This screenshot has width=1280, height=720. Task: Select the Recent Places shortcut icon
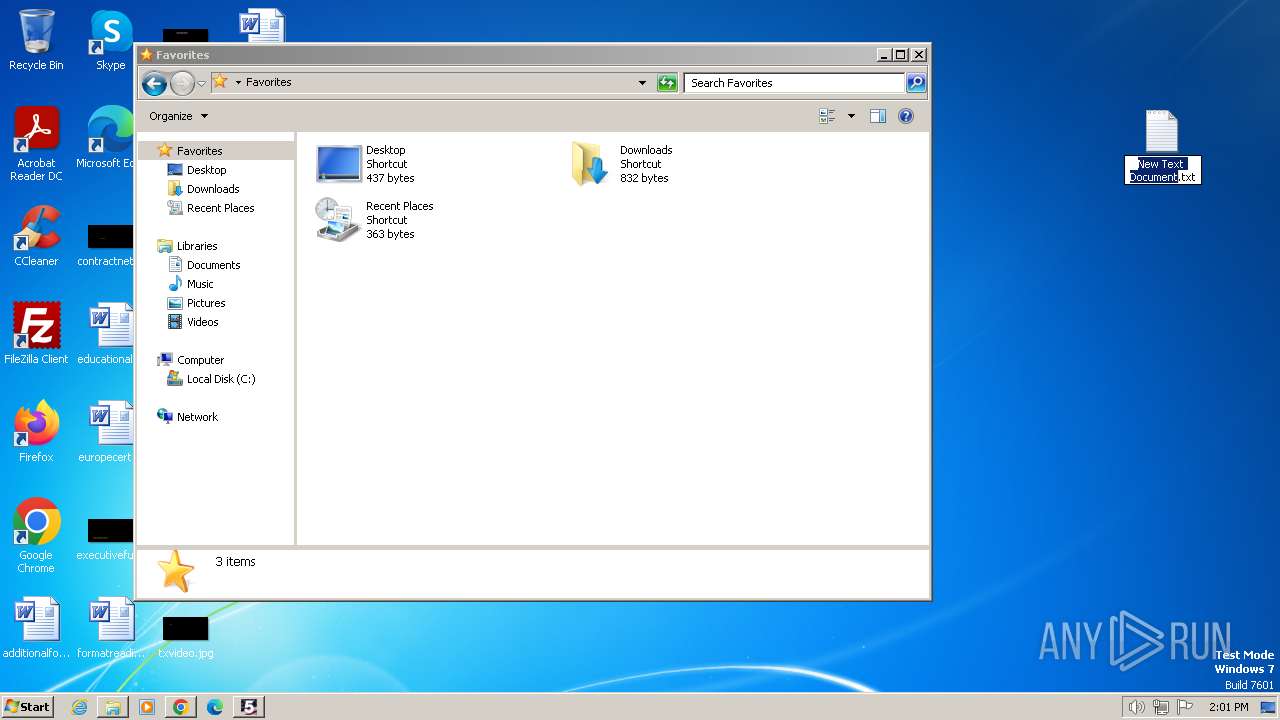(x=337, y=219)
